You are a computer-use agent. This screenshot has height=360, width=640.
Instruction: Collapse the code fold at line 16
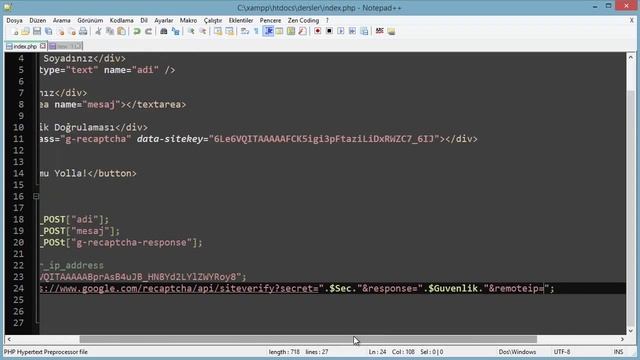tap(36, 196)
